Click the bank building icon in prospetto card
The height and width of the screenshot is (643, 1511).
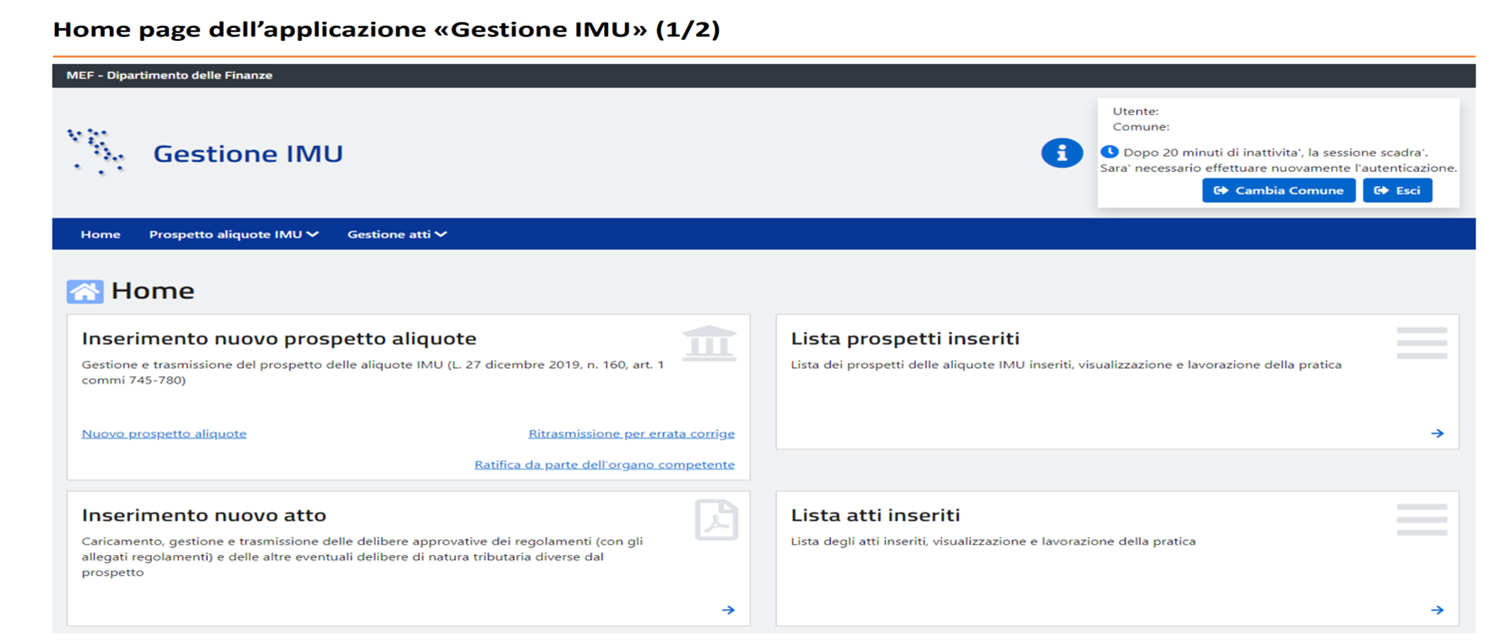coord(709,344)
